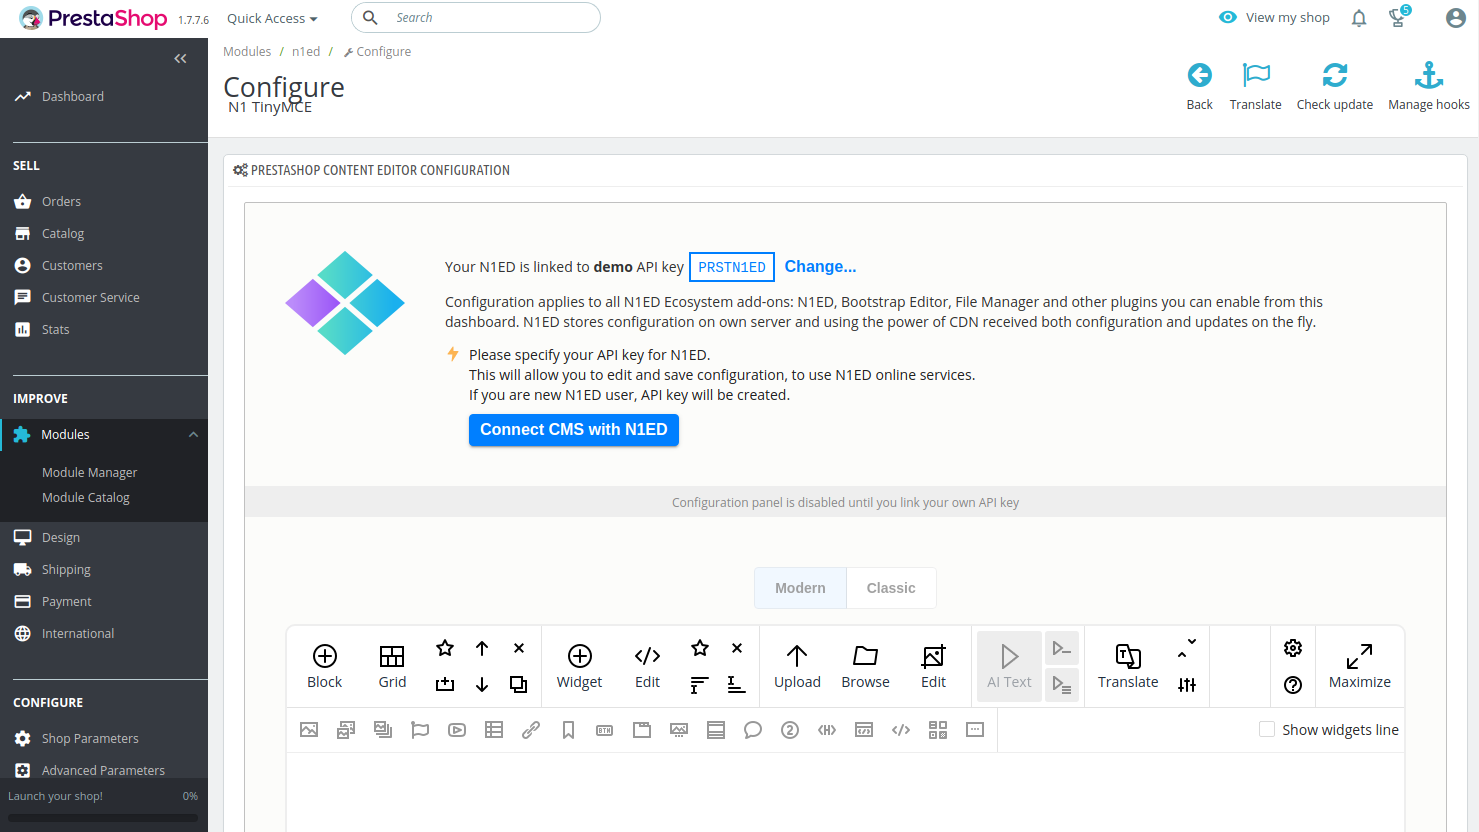Screen dimensions: 1479x832
Task: Click the PRSTN1ED API key box
Action: click(x=732, y=267)
